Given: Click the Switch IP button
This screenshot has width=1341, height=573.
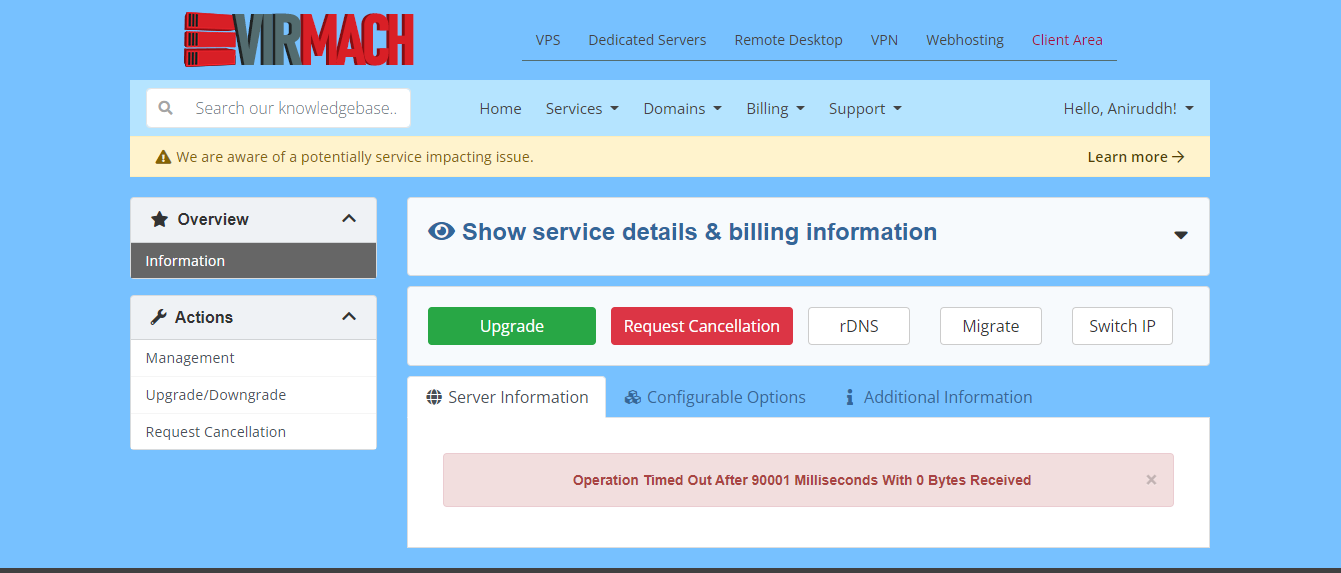Looking at the screenshot, I should click(1122, 326).
